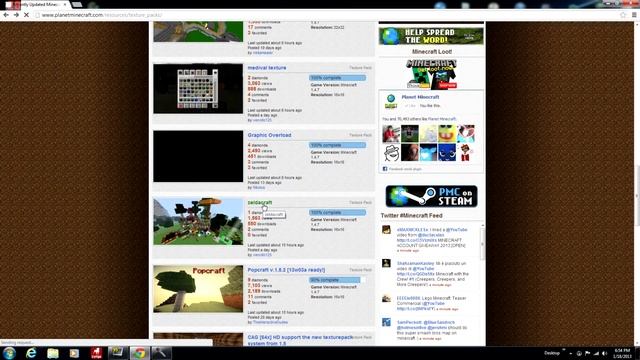Click the browser forward arrow
The width and height of the screenshot is (640, 360).
coord(16,15)
